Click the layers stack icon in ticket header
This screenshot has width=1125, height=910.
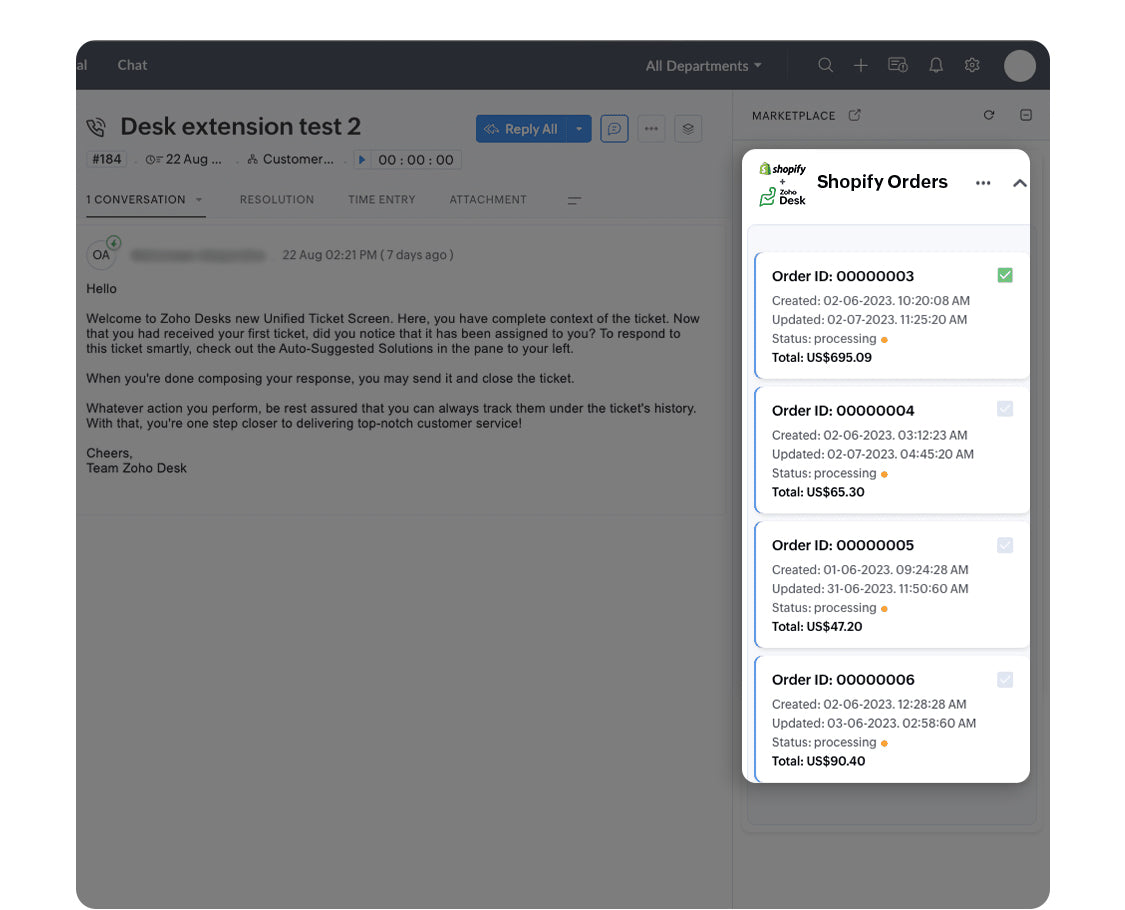(x=687, y=129)
